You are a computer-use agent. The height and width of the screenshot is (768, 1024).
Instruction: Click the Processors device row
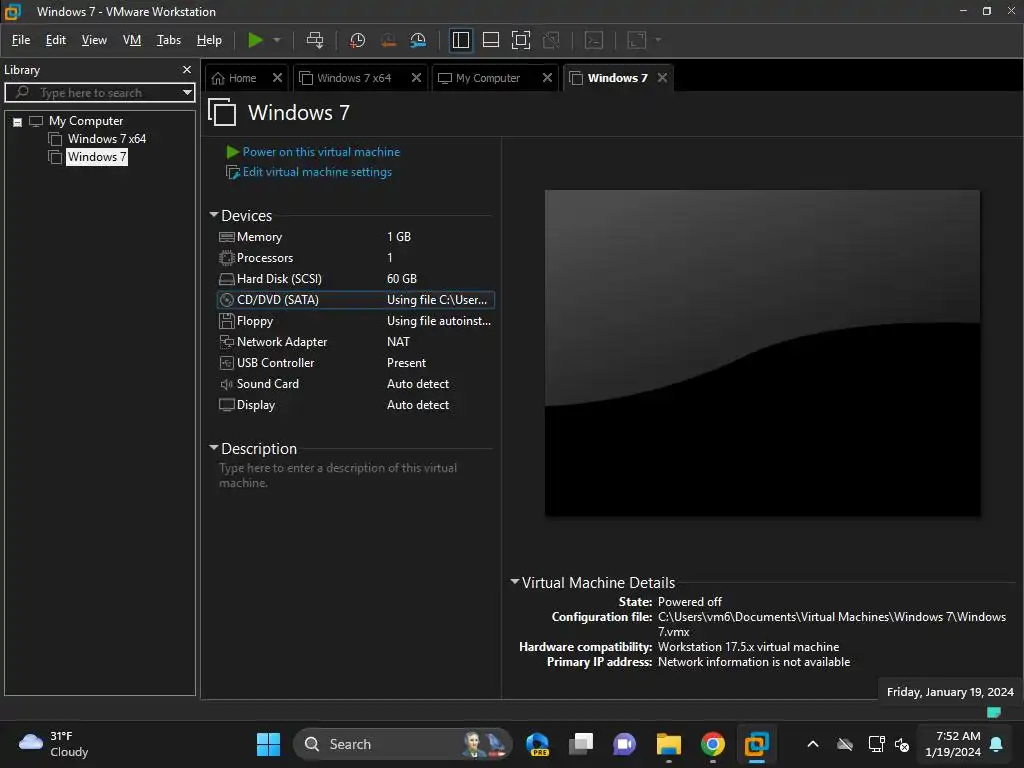tap(355, 258)
